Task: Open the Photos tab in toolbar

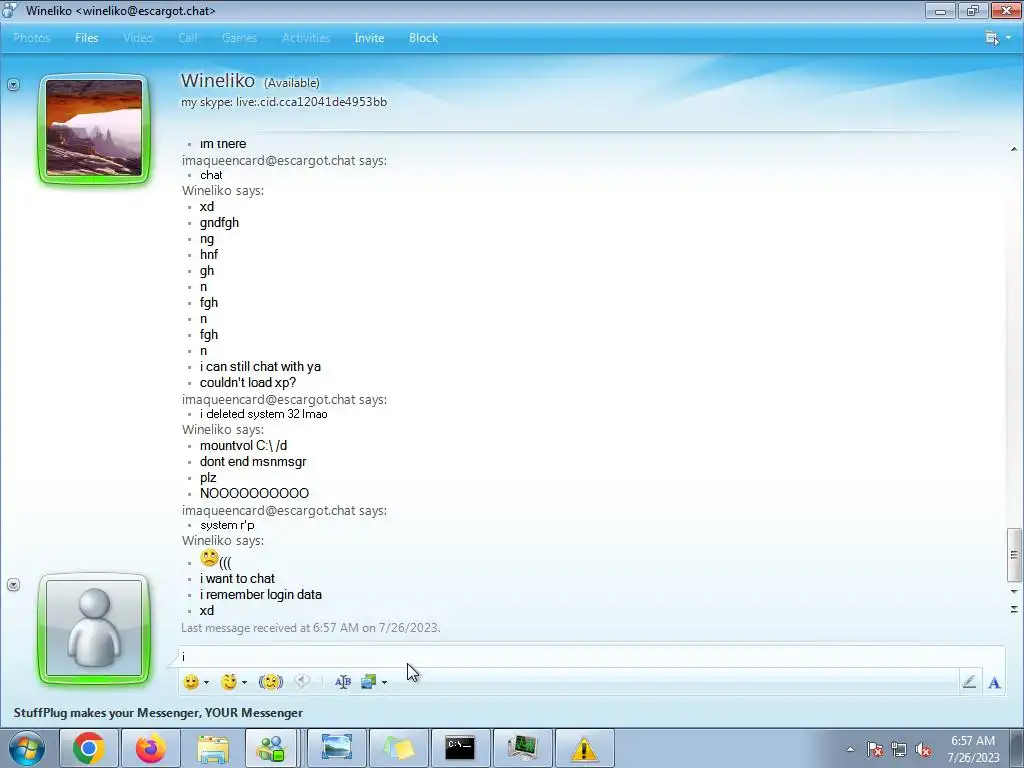Action: click(31, 38)
